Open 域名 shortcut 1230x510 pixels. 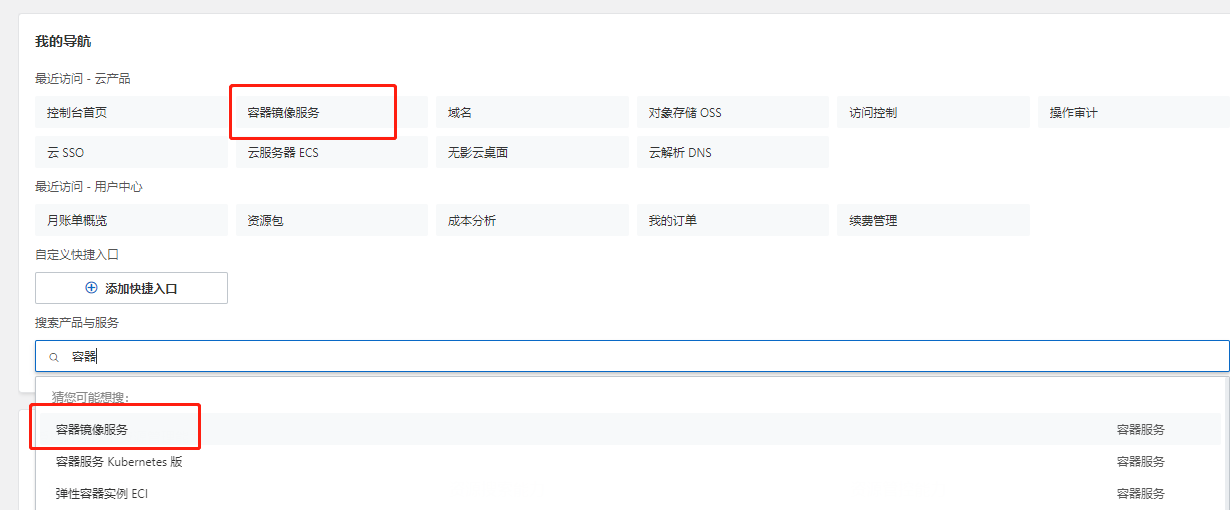pyautogui.click(x=532, y=112)
